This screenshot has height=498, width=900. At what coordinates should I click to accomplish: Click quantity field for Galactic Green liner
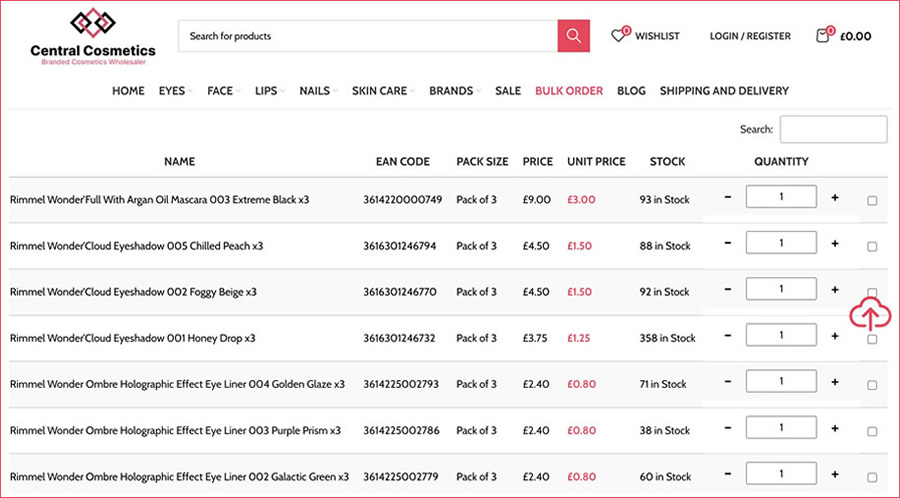[781, 473]
